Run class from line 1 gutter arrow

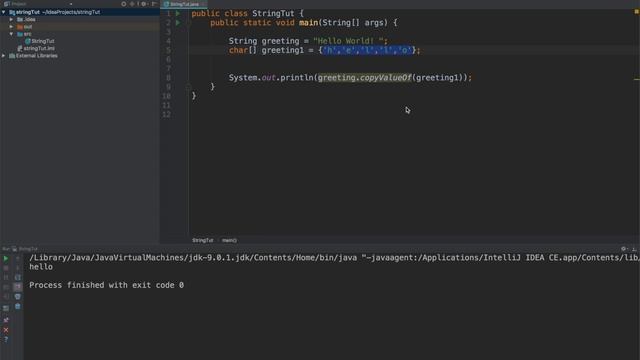pyautogui.click(x=178, y=13)
